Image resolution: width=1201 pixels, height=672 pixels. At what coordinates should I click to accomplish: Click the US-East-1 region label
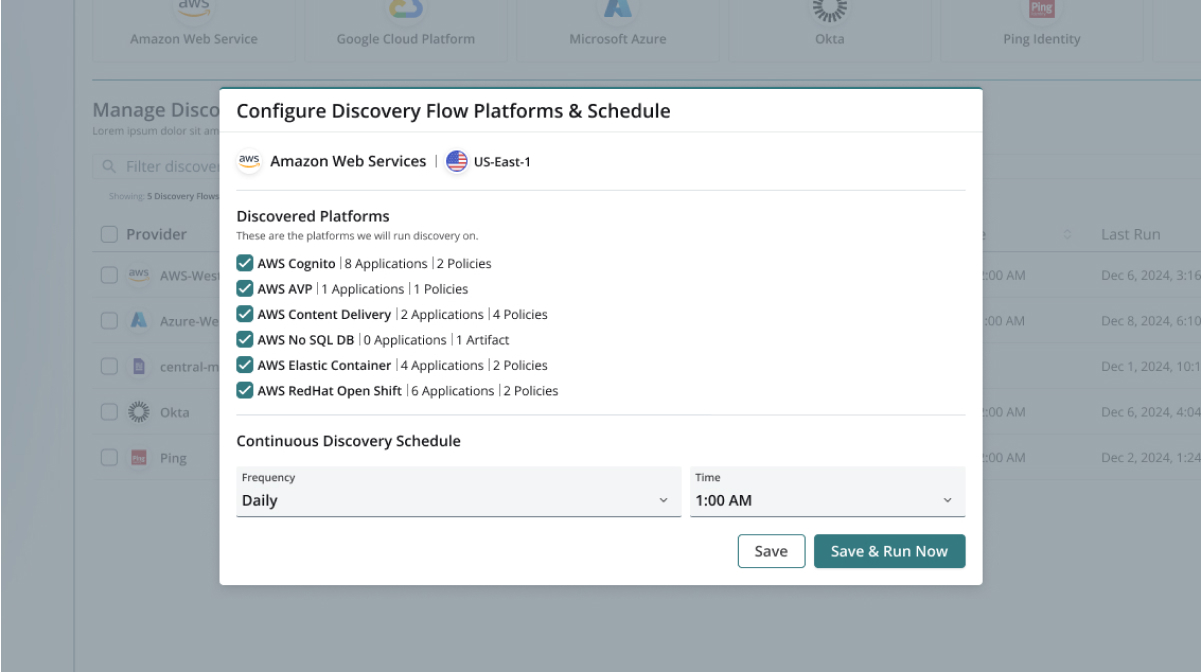(x=502, y=162)
